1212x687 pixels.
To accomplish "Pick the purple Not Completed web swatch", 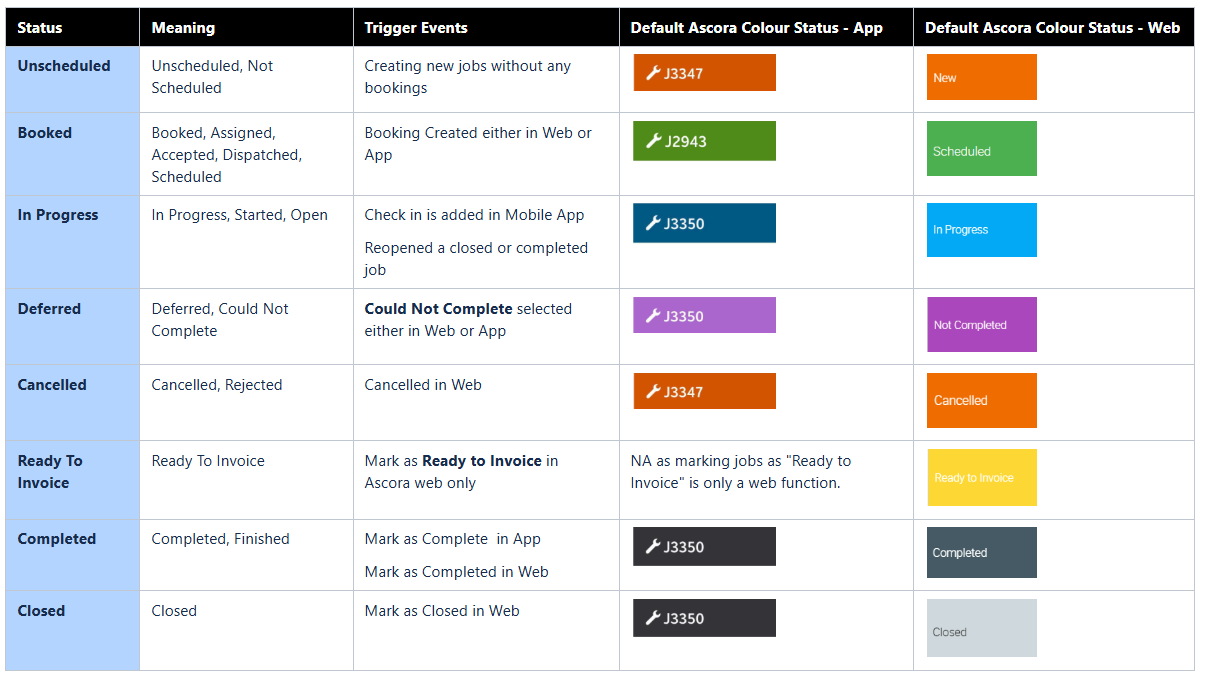I will tap(981, 324).
